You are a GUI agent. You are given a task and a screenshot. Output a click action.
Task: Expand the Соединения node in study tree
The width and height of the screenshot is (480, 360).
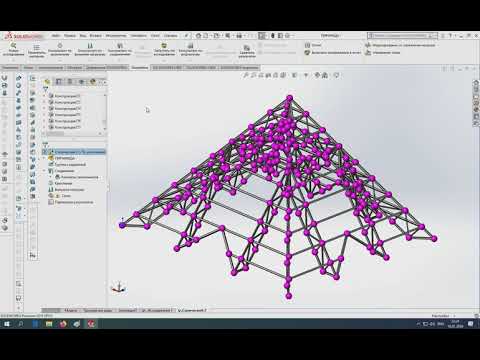pyautogui.click(x=45, y=171)
